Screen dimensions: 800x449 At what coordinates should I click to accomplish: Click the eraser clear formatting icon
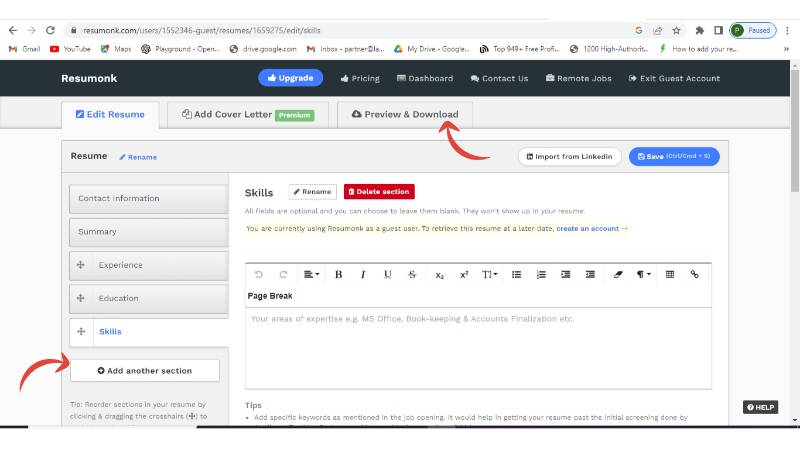pyautogui.click(x=617, y=274)
